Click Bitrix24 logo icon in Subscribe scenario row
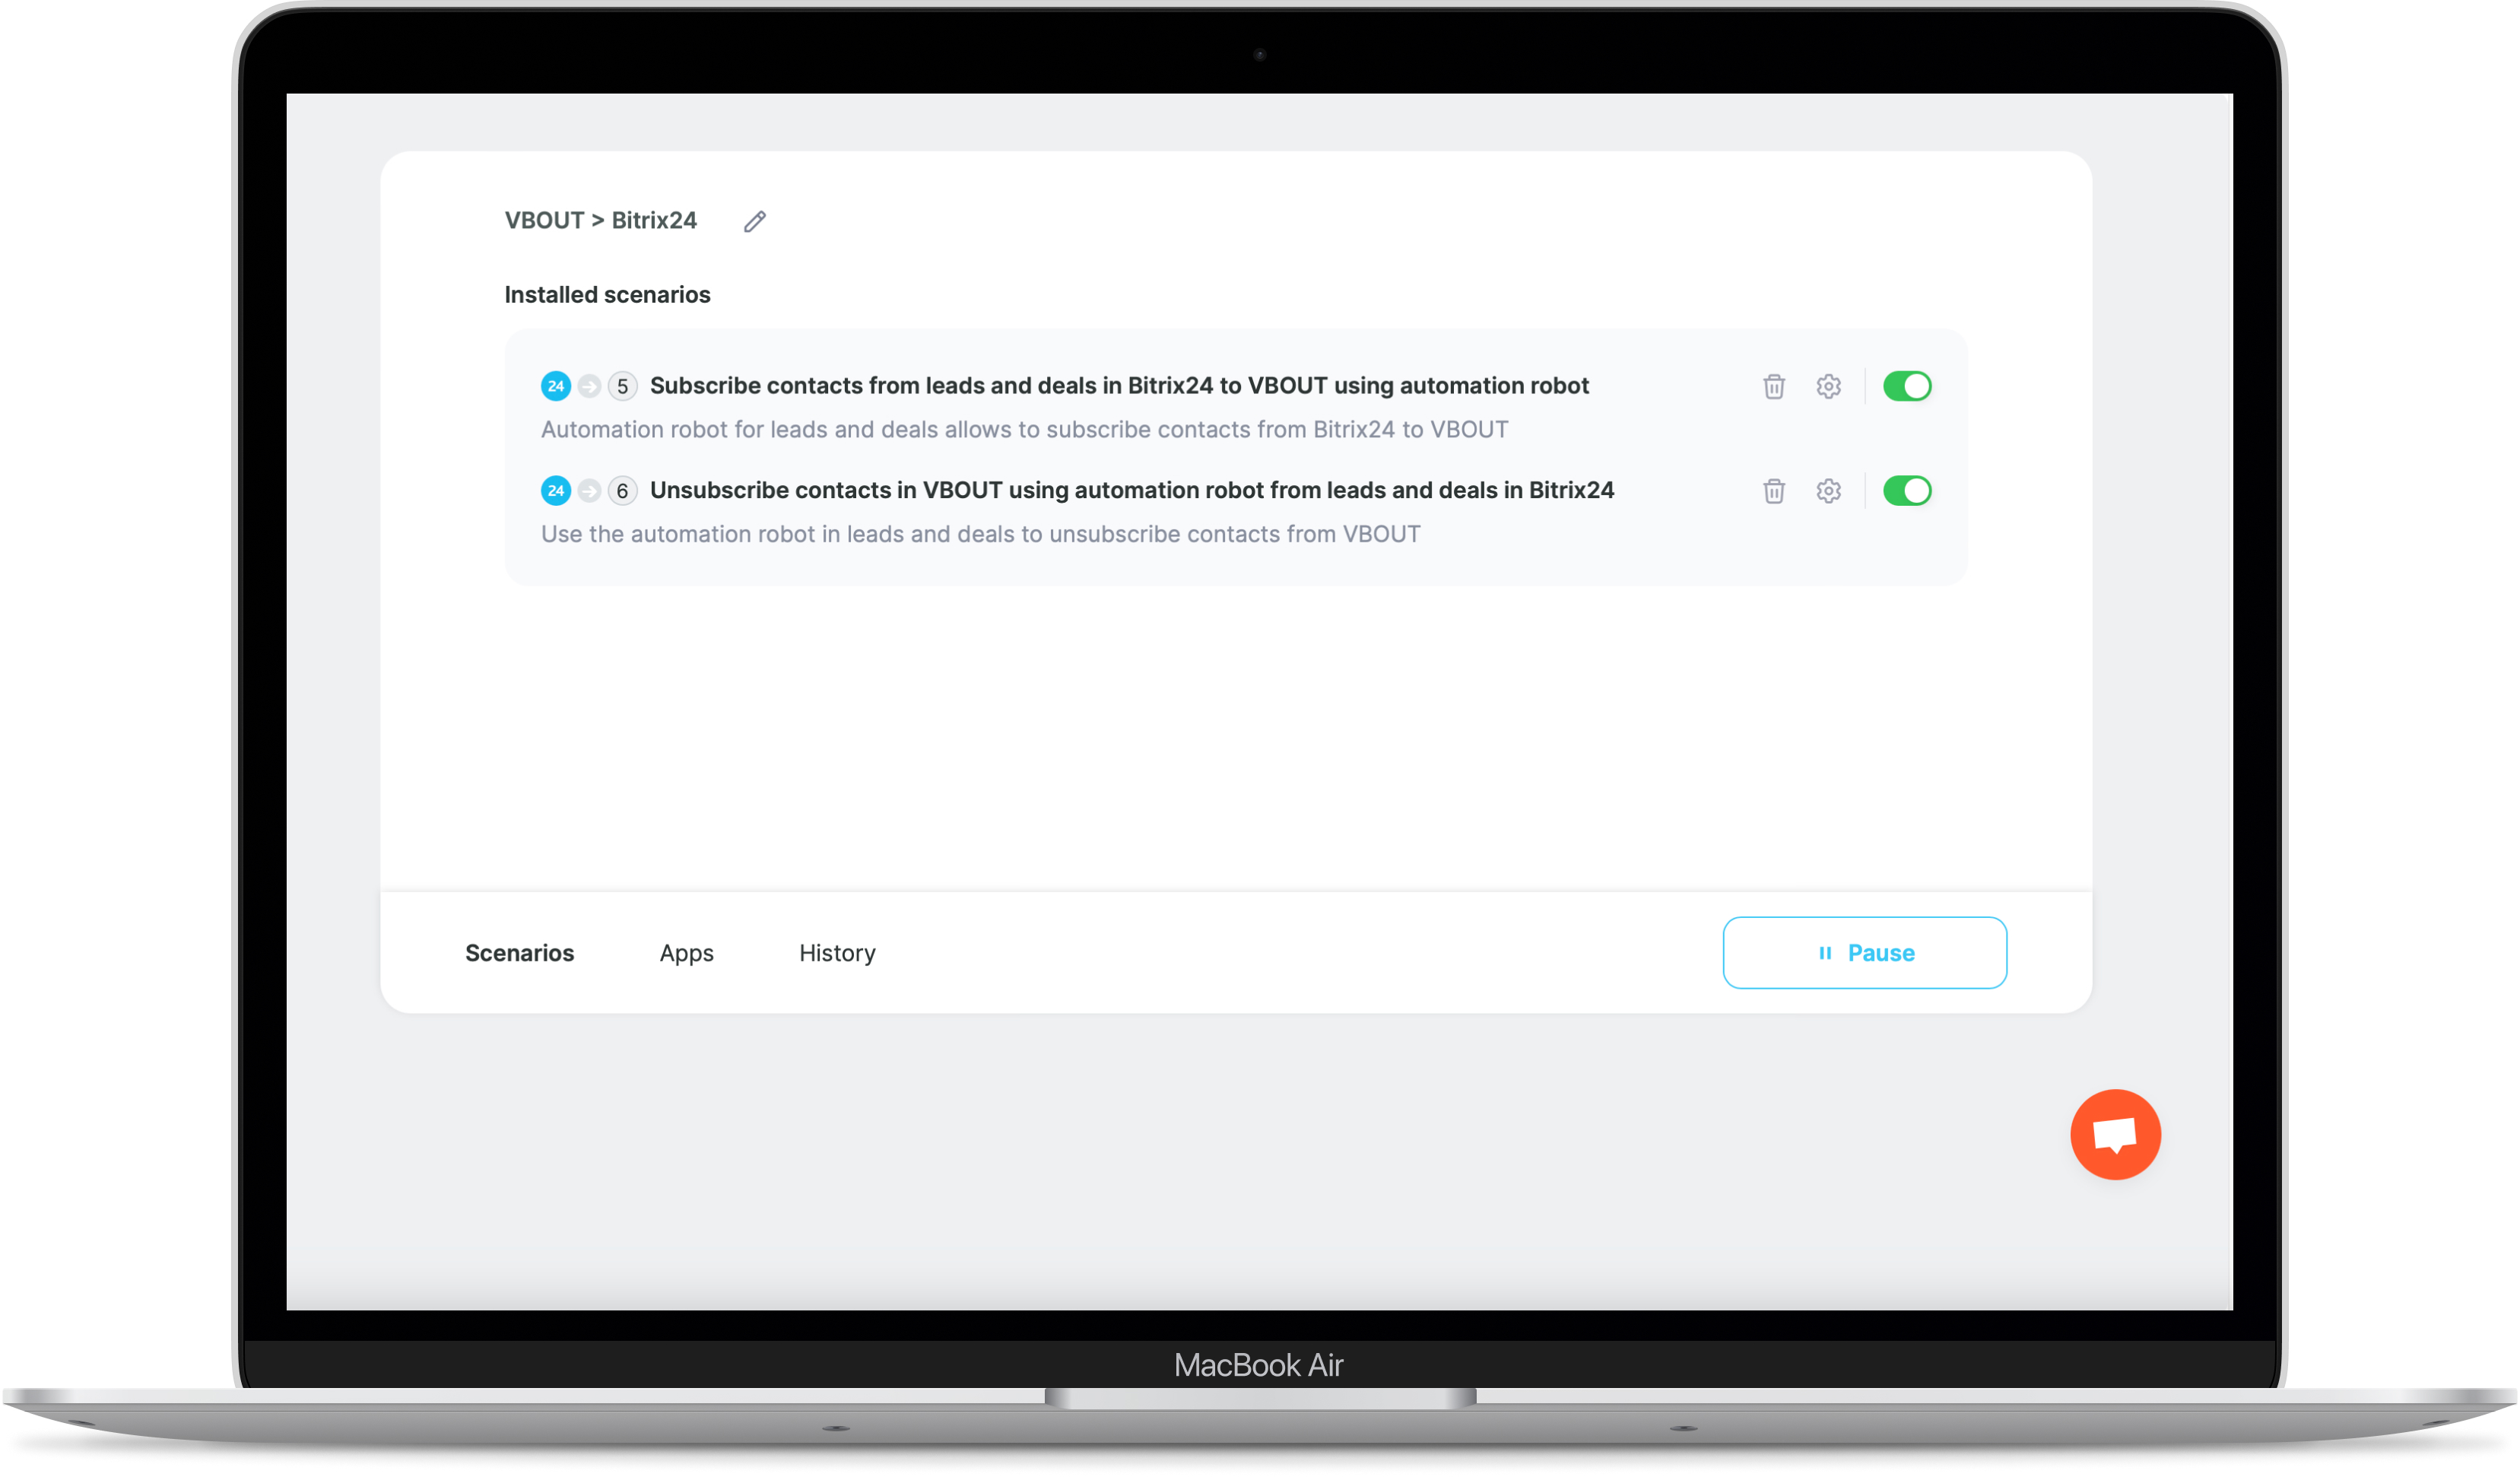 coord(556,386)
